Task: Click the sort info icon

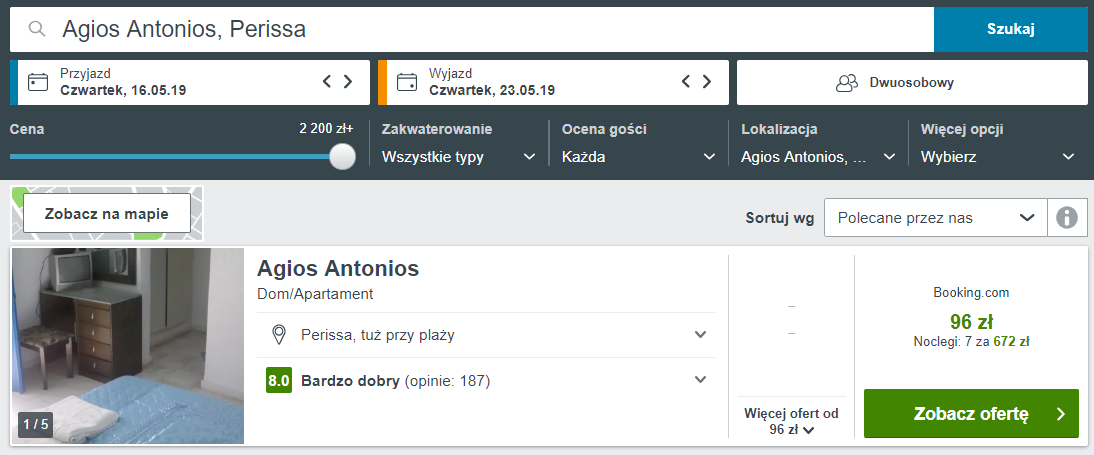Action: point(1067,217)
